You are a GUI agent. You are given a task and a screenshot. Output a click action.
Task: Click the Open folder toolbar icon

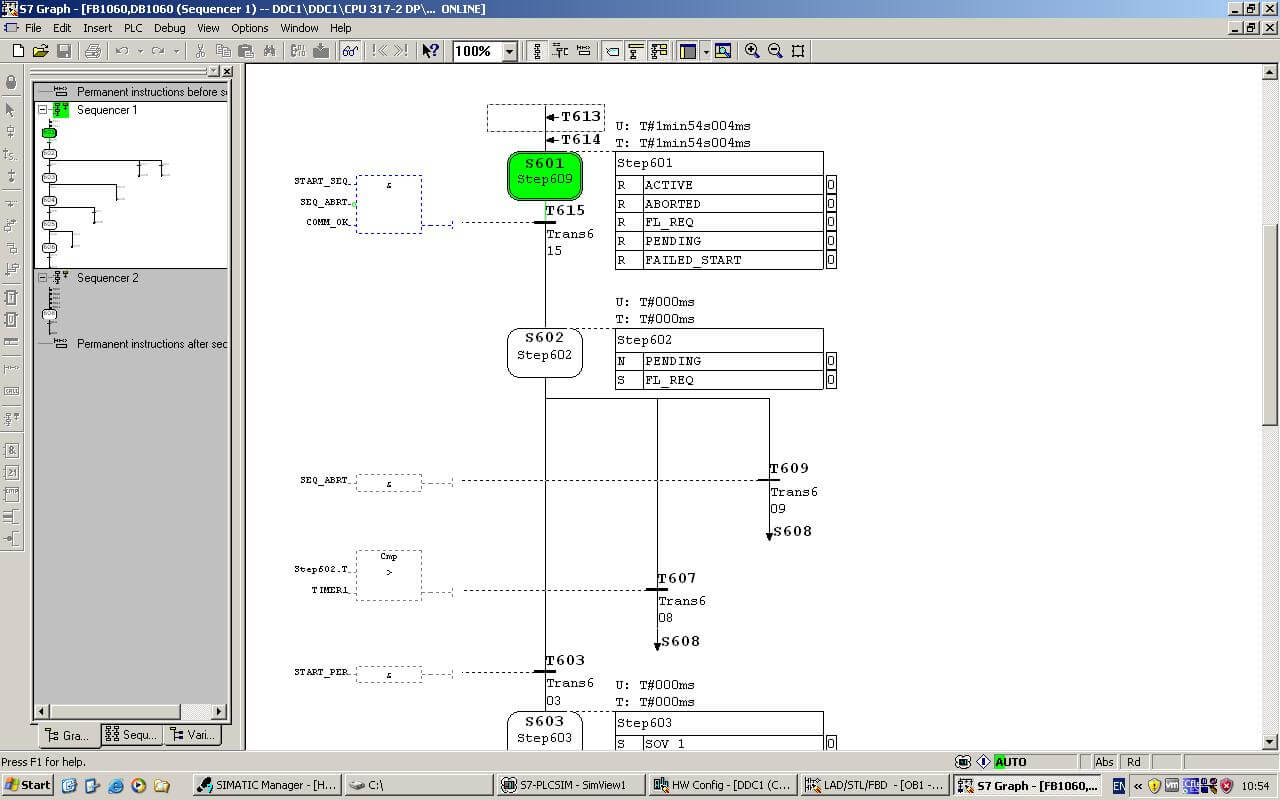click(41, 51)
